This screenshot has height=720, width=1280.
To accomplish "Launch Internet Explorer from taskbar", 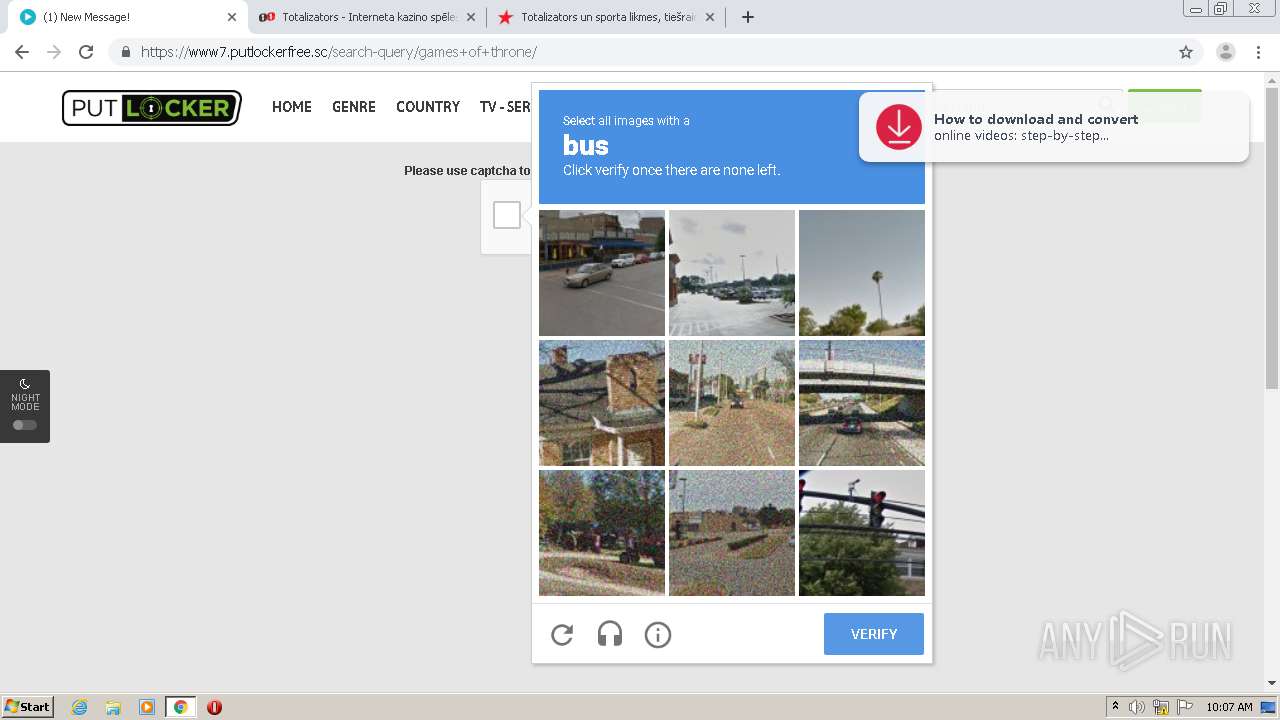I will pyautogui.click(x=79, y=707).
